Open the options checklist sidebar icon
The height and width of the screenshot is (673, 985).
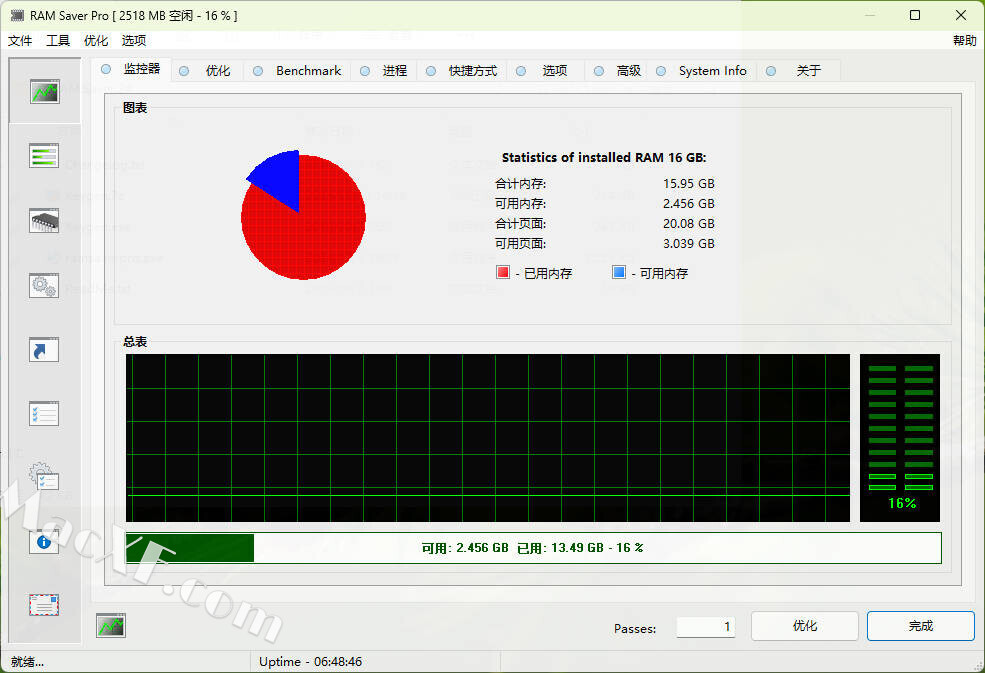(x=44, y=413)
